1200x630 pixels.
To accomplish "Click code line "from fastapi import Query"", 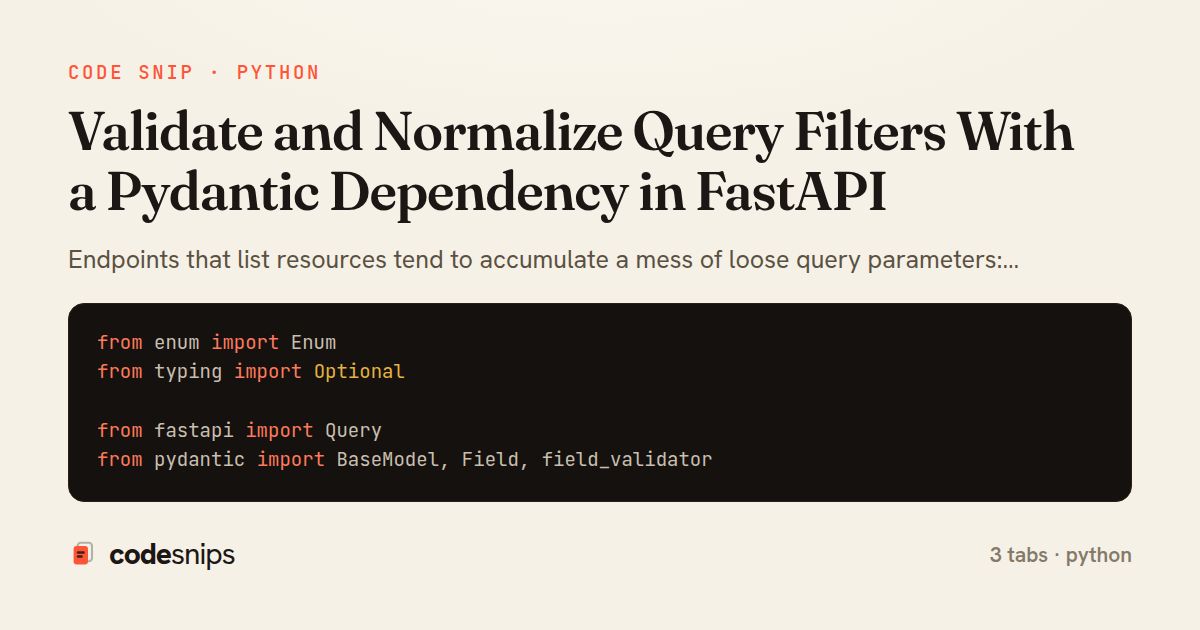I will coord(240,431).
